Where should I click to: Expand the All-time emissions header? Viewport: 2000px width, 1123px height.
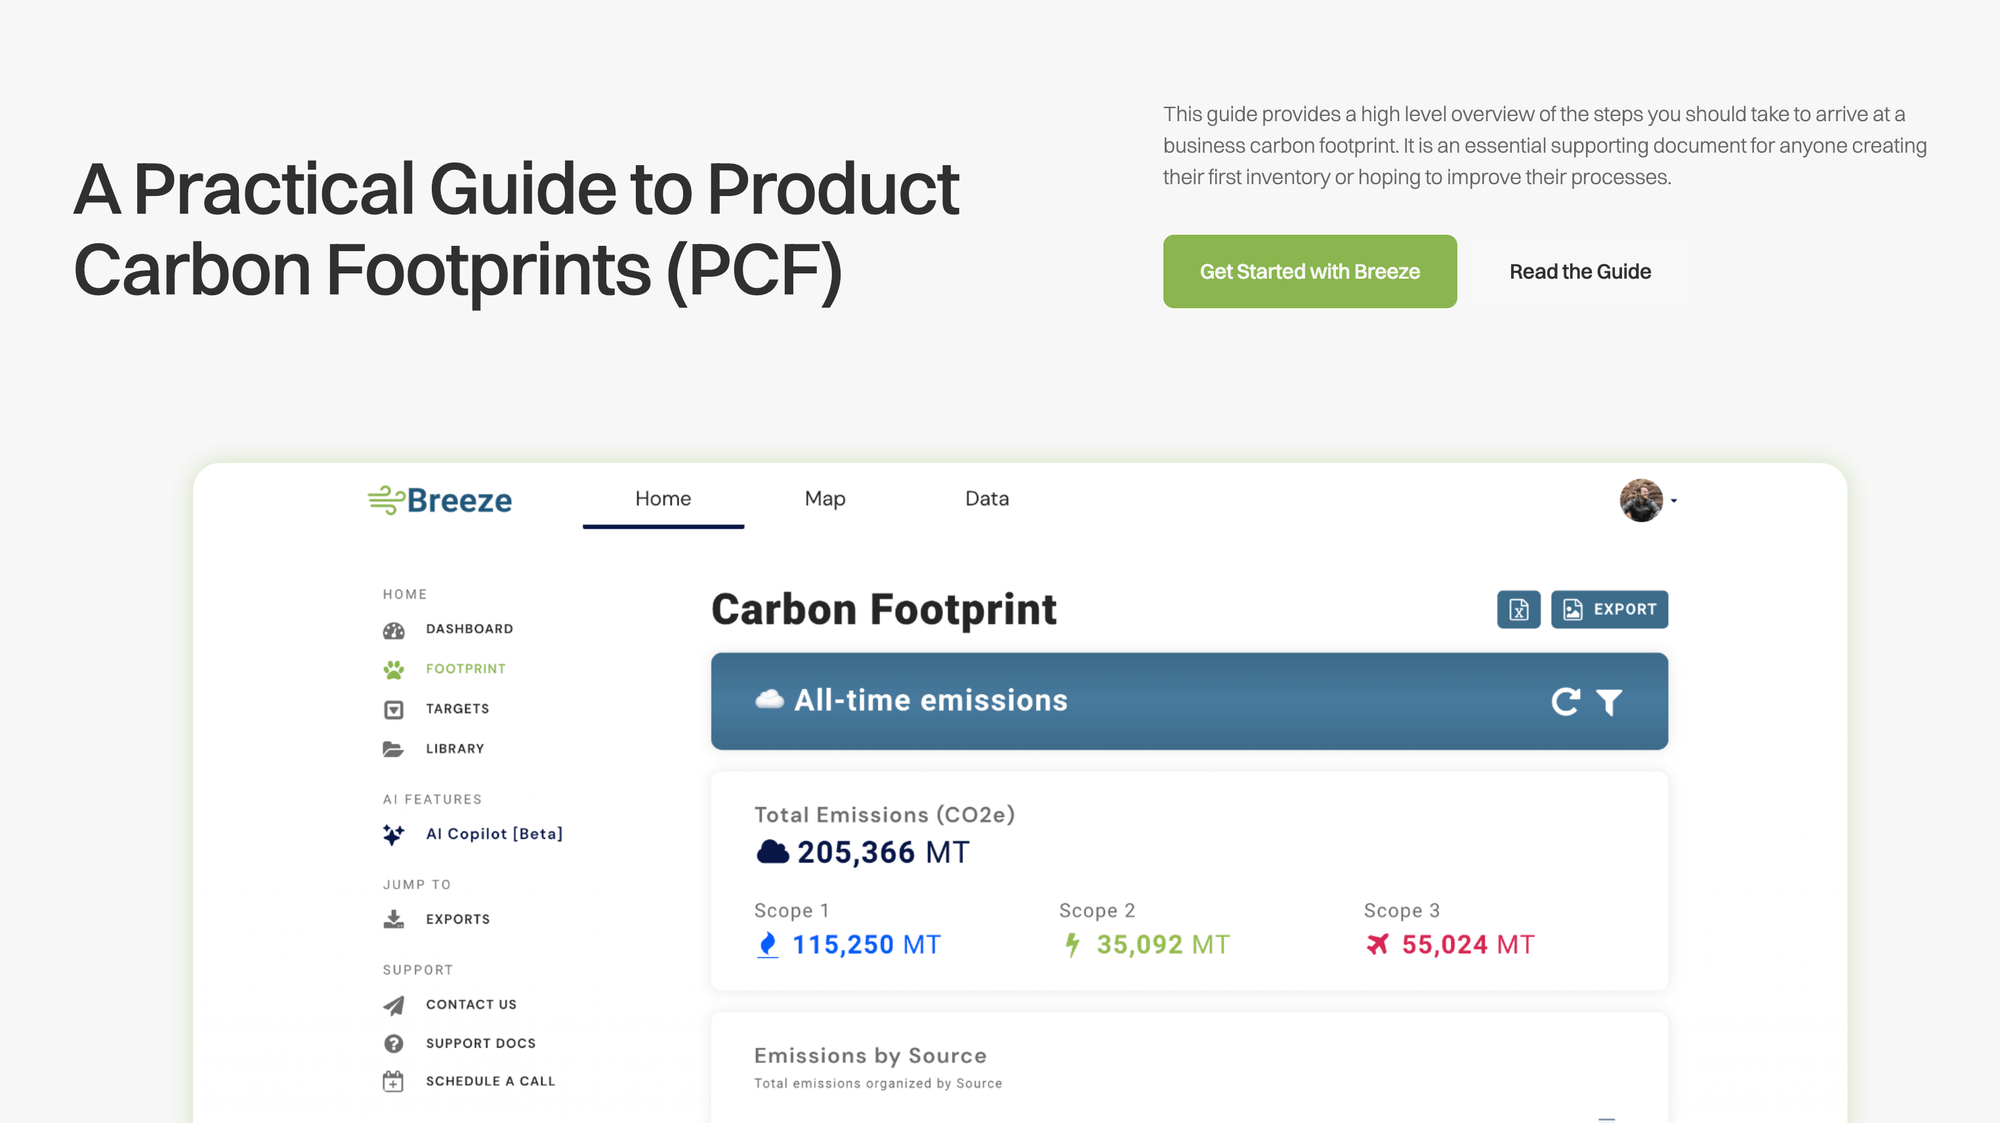click(930, 701)
